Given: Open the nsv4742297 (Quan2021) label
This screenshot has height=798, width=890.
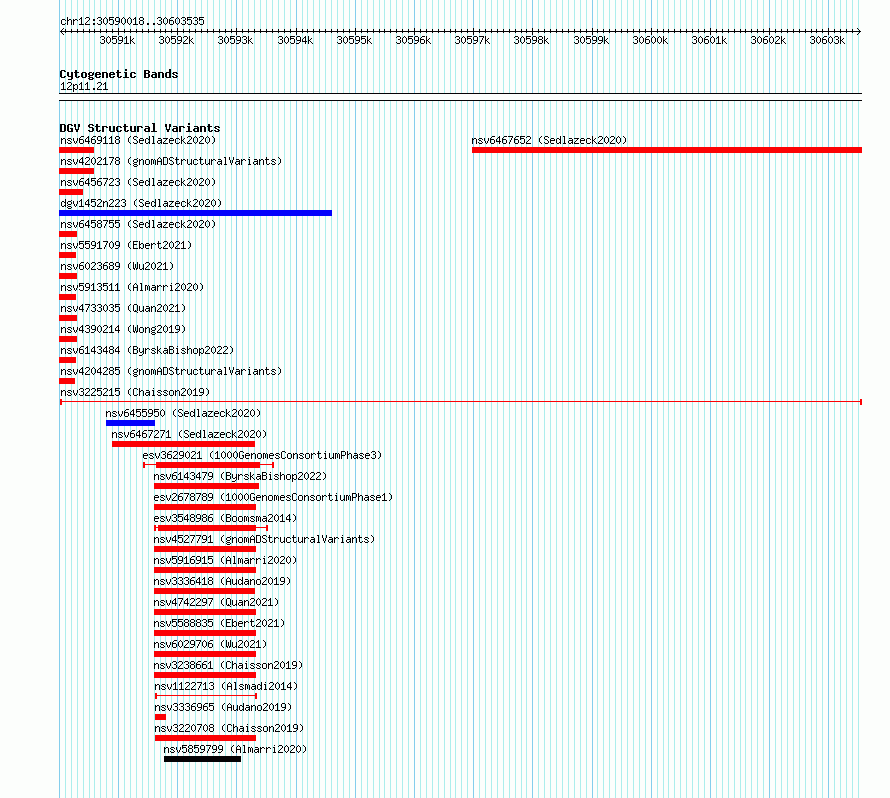Looking at the screenshot, I should pyautogui.click(x=216, y=602).
